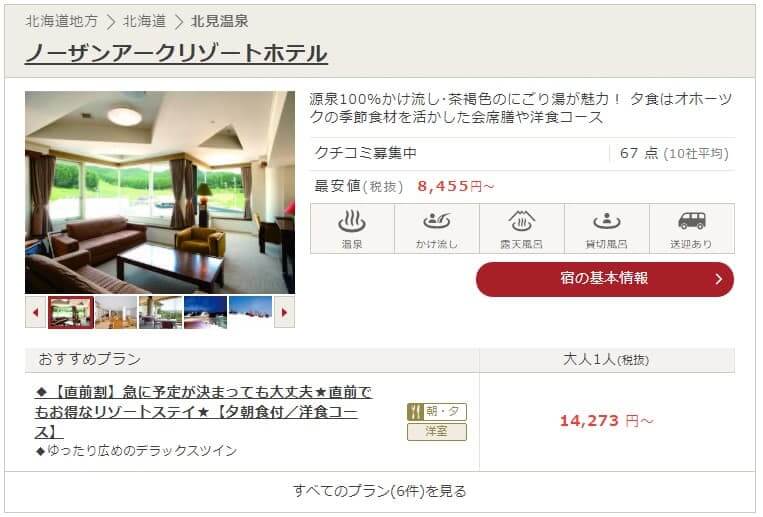Go to 北海道 breadcrumb
763x517 pixels.
(145, 21)
